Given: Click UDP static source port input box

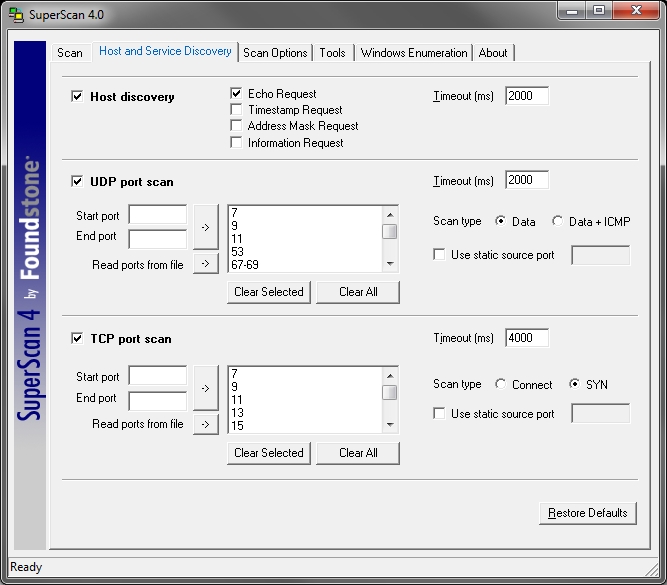Looking at the screenshot, I should [x=601, y=255].
